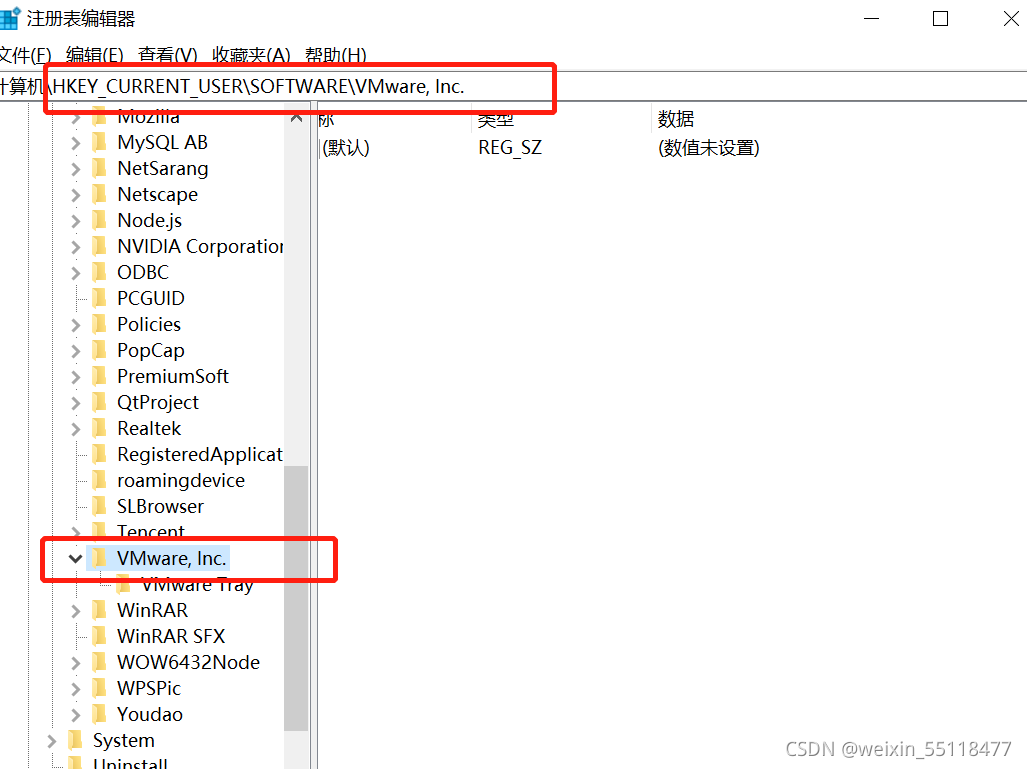Viewport: 1027px width, 769px height.
Task: Expand the NetSarang key
Action: pos(76,169)
